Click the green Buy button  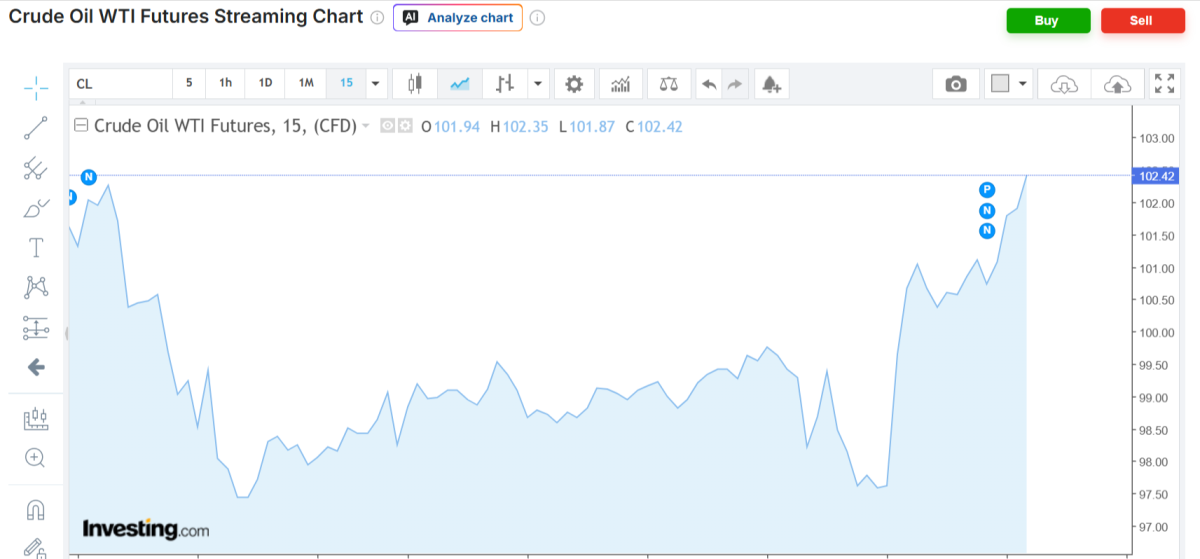coord(1048,20)
